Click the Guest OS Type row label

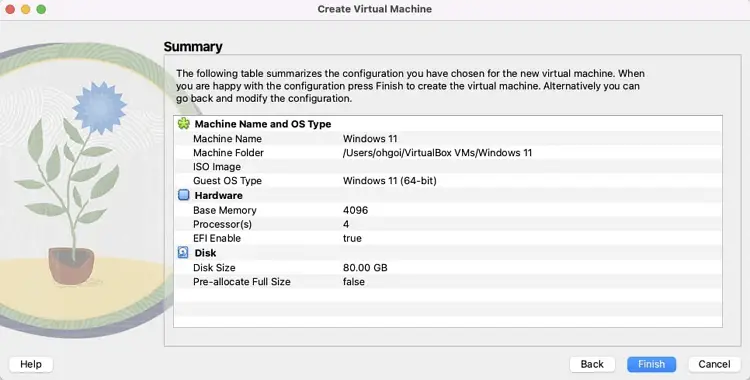click(x=227, y=181)
